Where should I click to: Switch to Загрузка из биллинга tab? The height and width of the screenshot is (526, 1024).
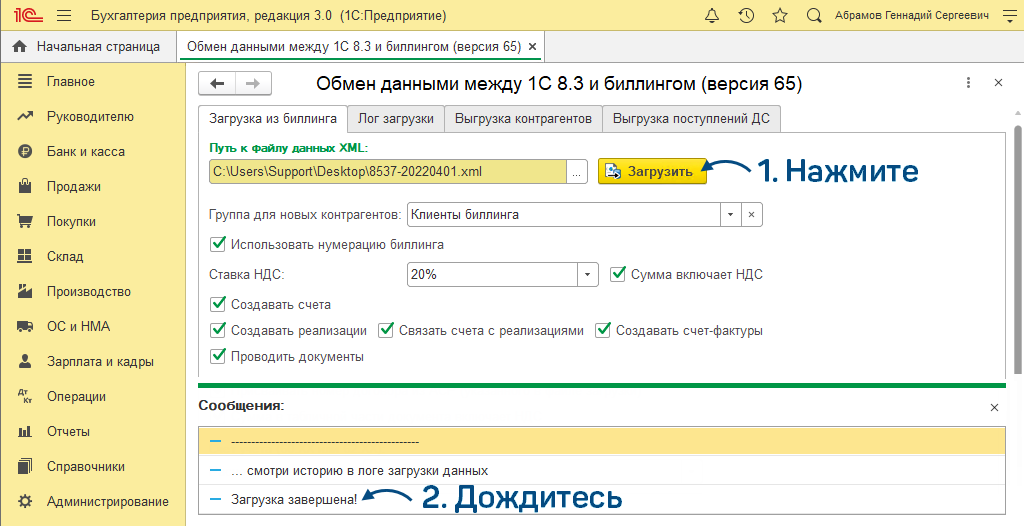[273, 119]
